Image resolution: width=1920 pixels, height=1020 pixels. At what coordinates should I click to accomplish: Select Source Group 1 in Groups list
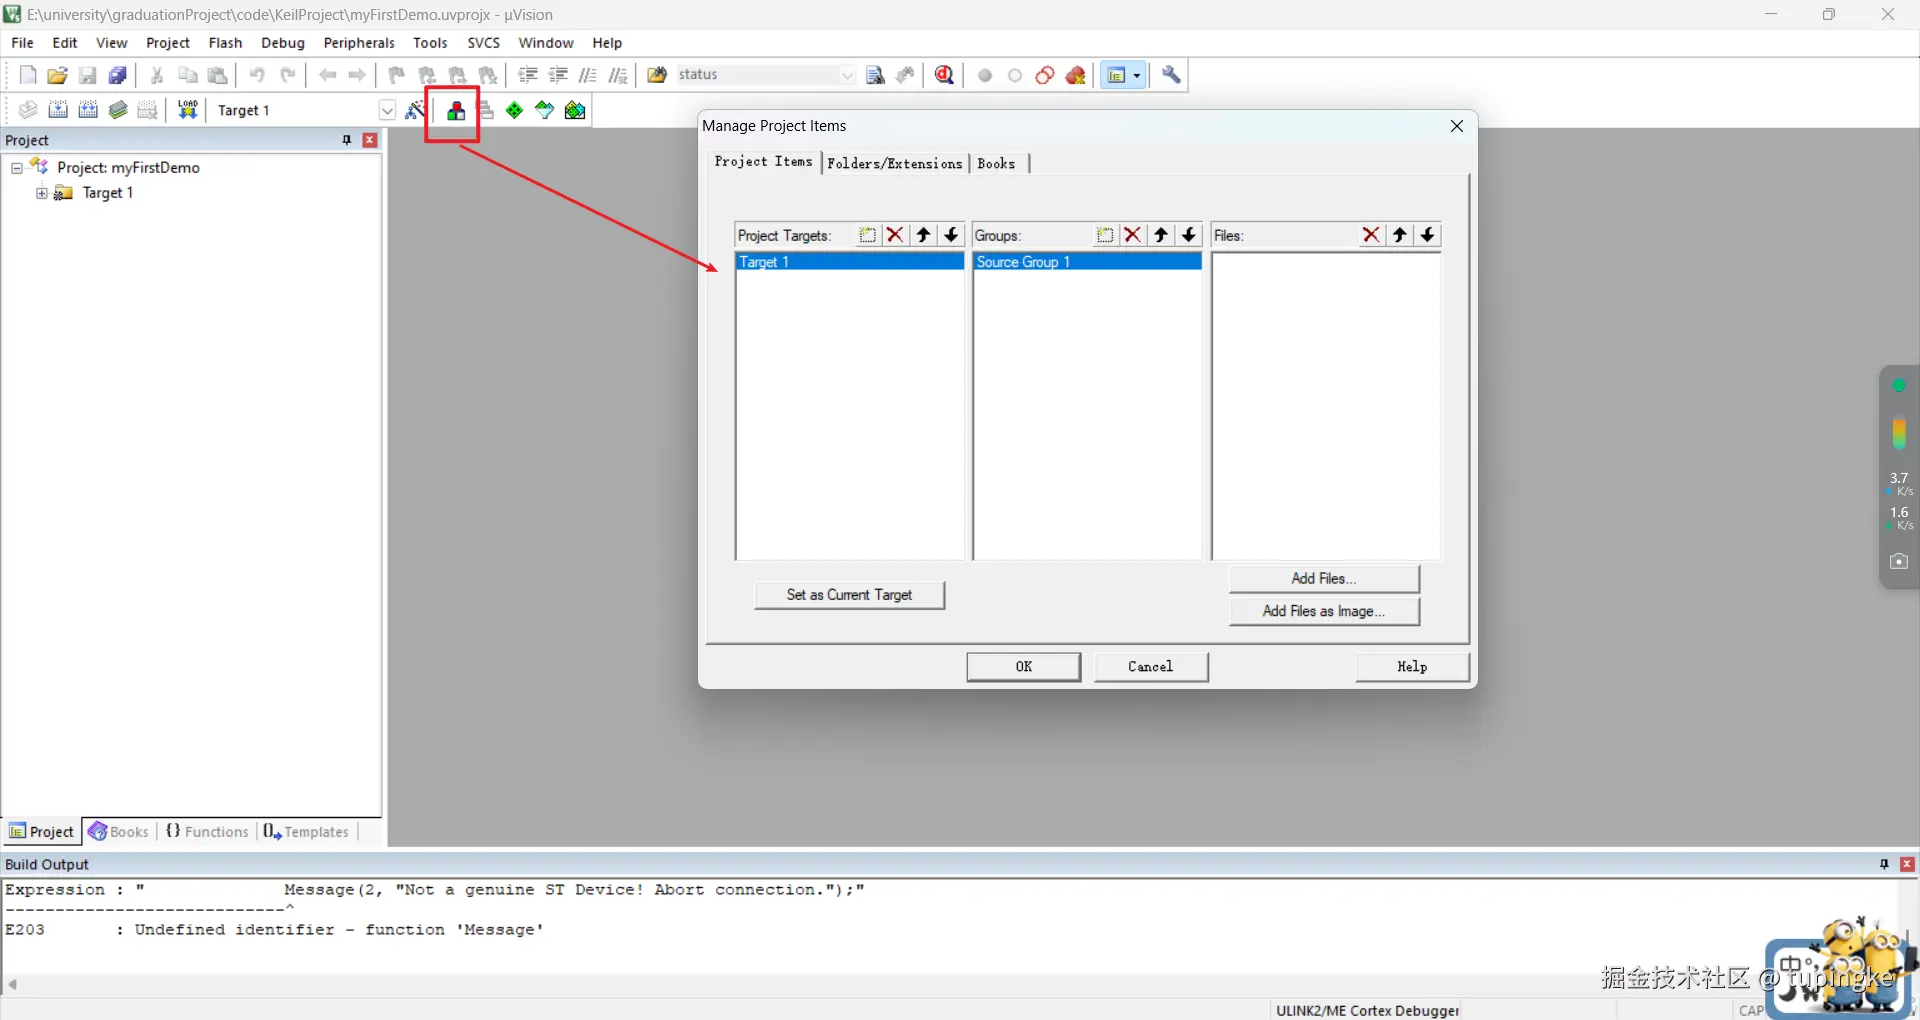click(x=1088, y=262)
